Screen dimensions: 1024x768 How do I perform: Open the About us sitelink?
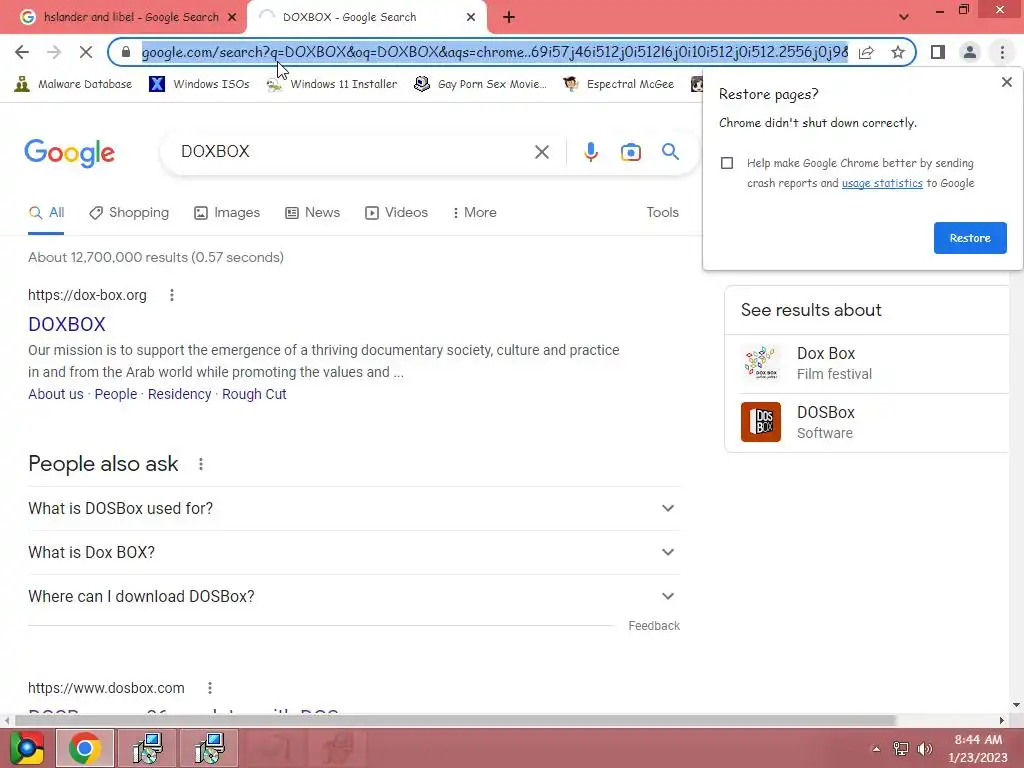point(56,394)
